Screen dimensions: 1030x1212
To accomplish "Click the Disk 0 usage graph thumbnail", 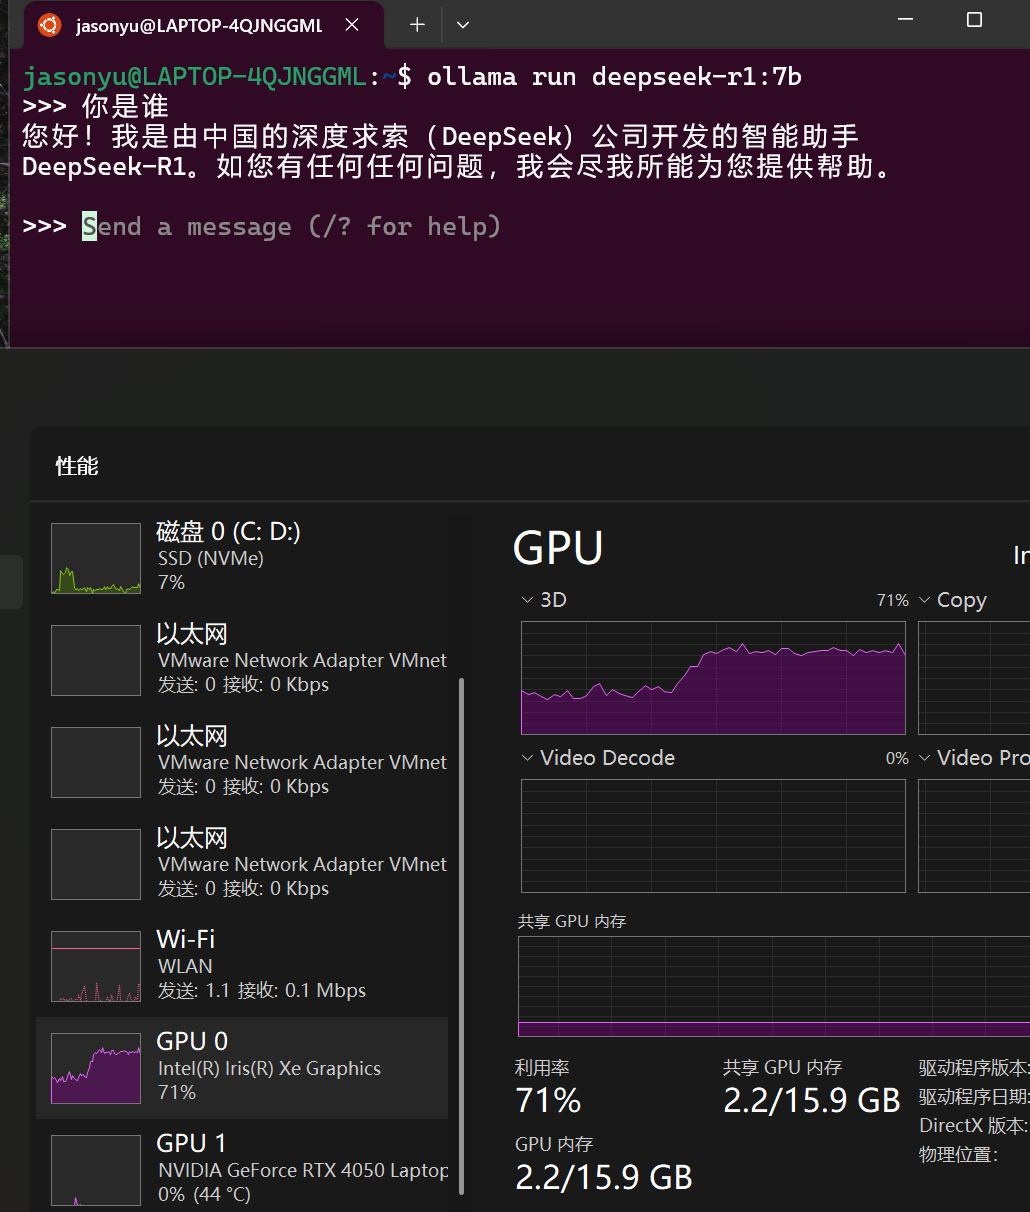I will point(96,558).
